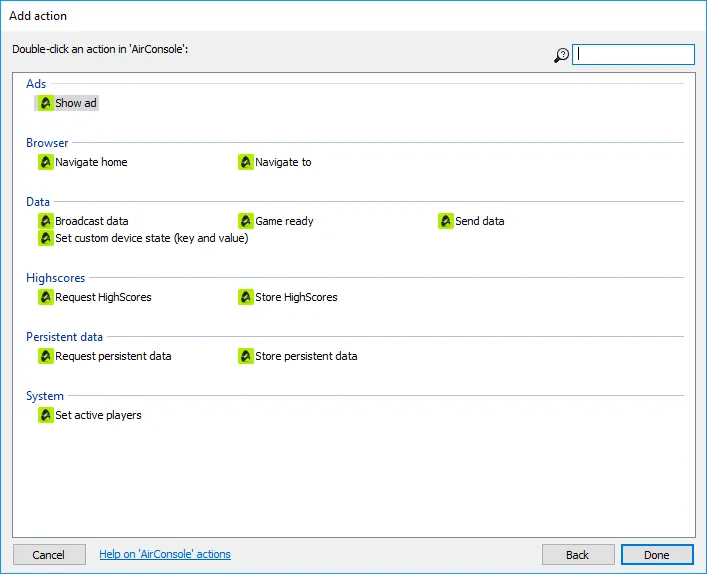Click the Set active players icon

pyautogui.click(x=46, y=415)
